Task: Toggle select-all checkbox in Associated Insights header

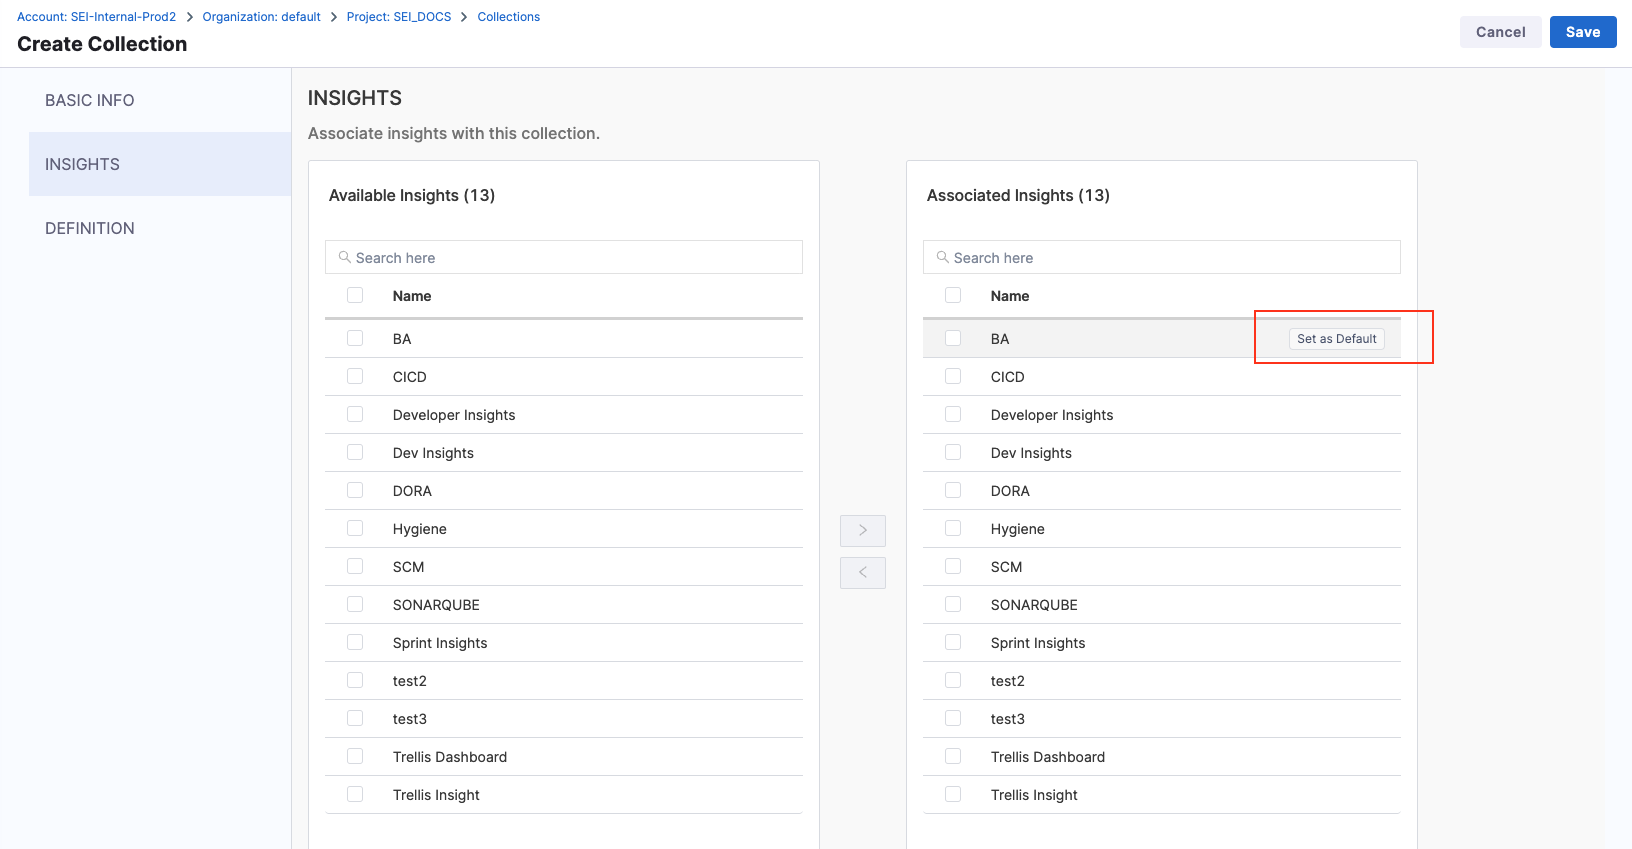Action: click(953, 295)
